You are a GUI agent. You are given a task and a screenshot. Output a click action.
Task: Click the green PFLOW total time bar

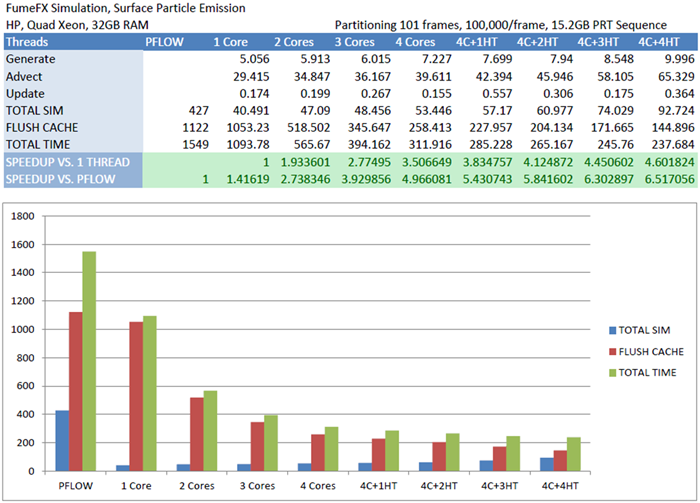pyautogui.click(x=89, y=361)
